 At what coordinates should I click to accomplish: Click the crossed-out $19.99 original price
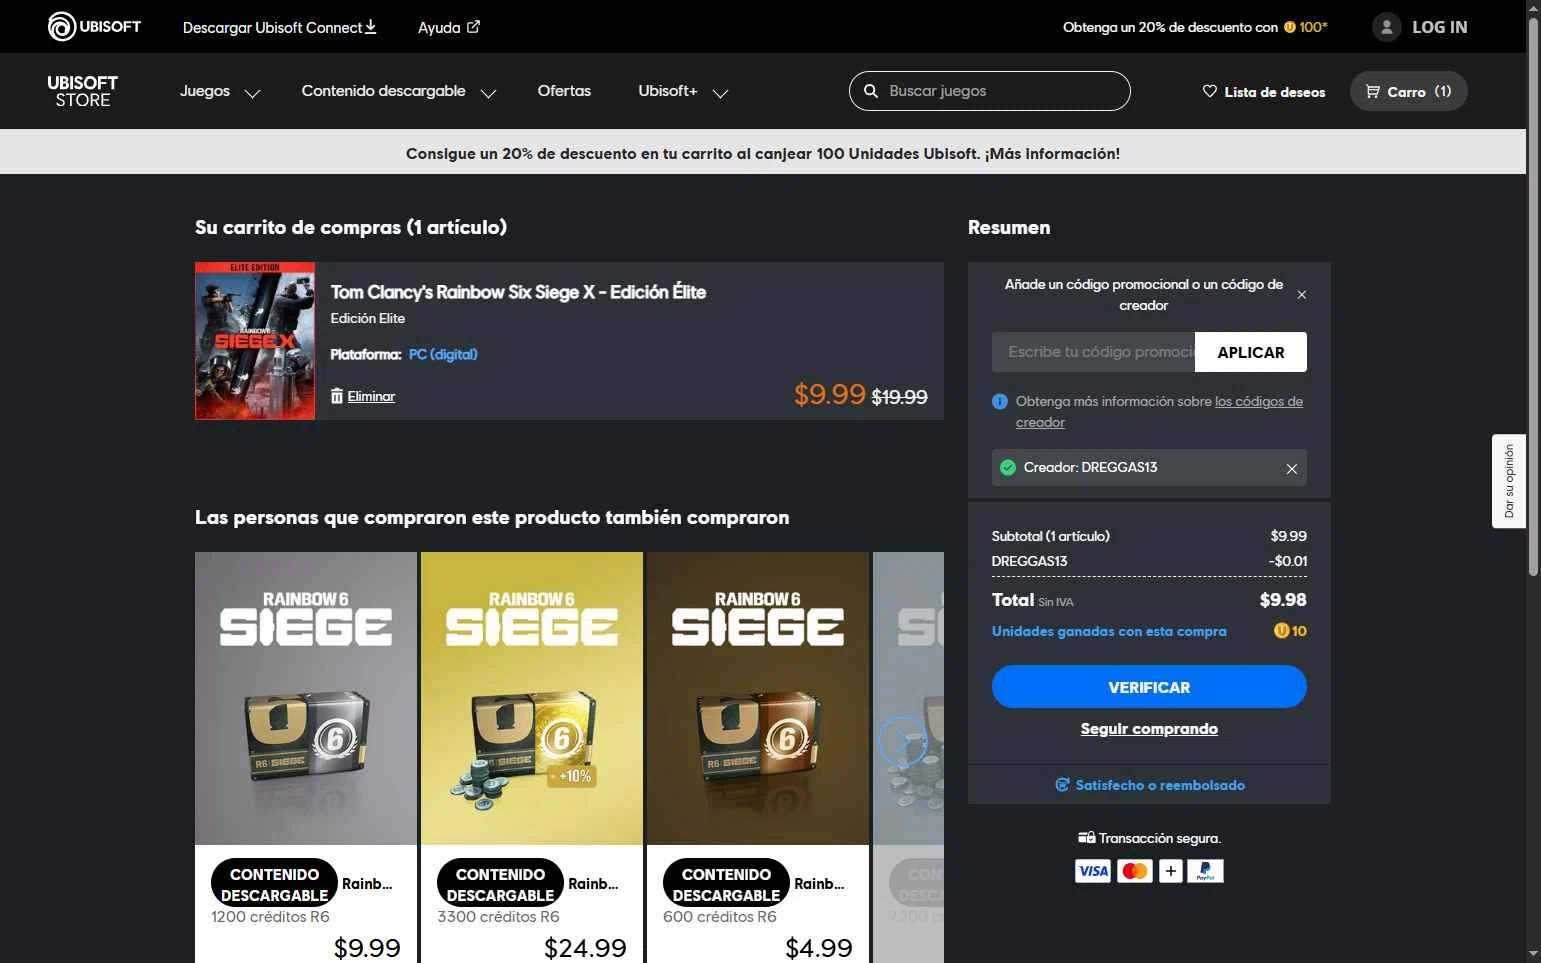point(900,397)
